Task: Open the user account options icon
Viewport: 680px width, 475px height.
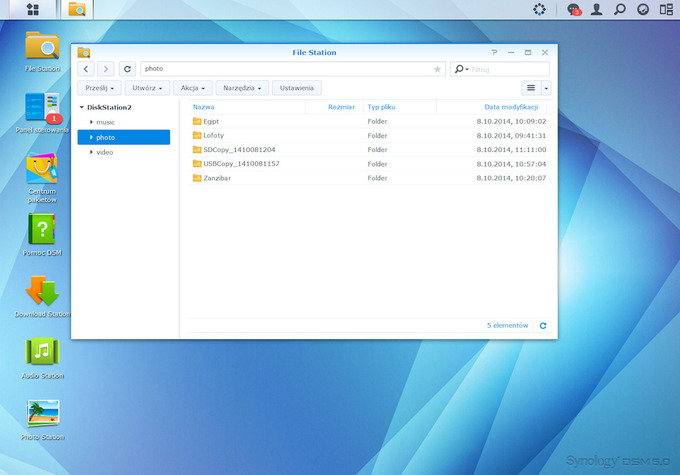Action: [597, 9]
